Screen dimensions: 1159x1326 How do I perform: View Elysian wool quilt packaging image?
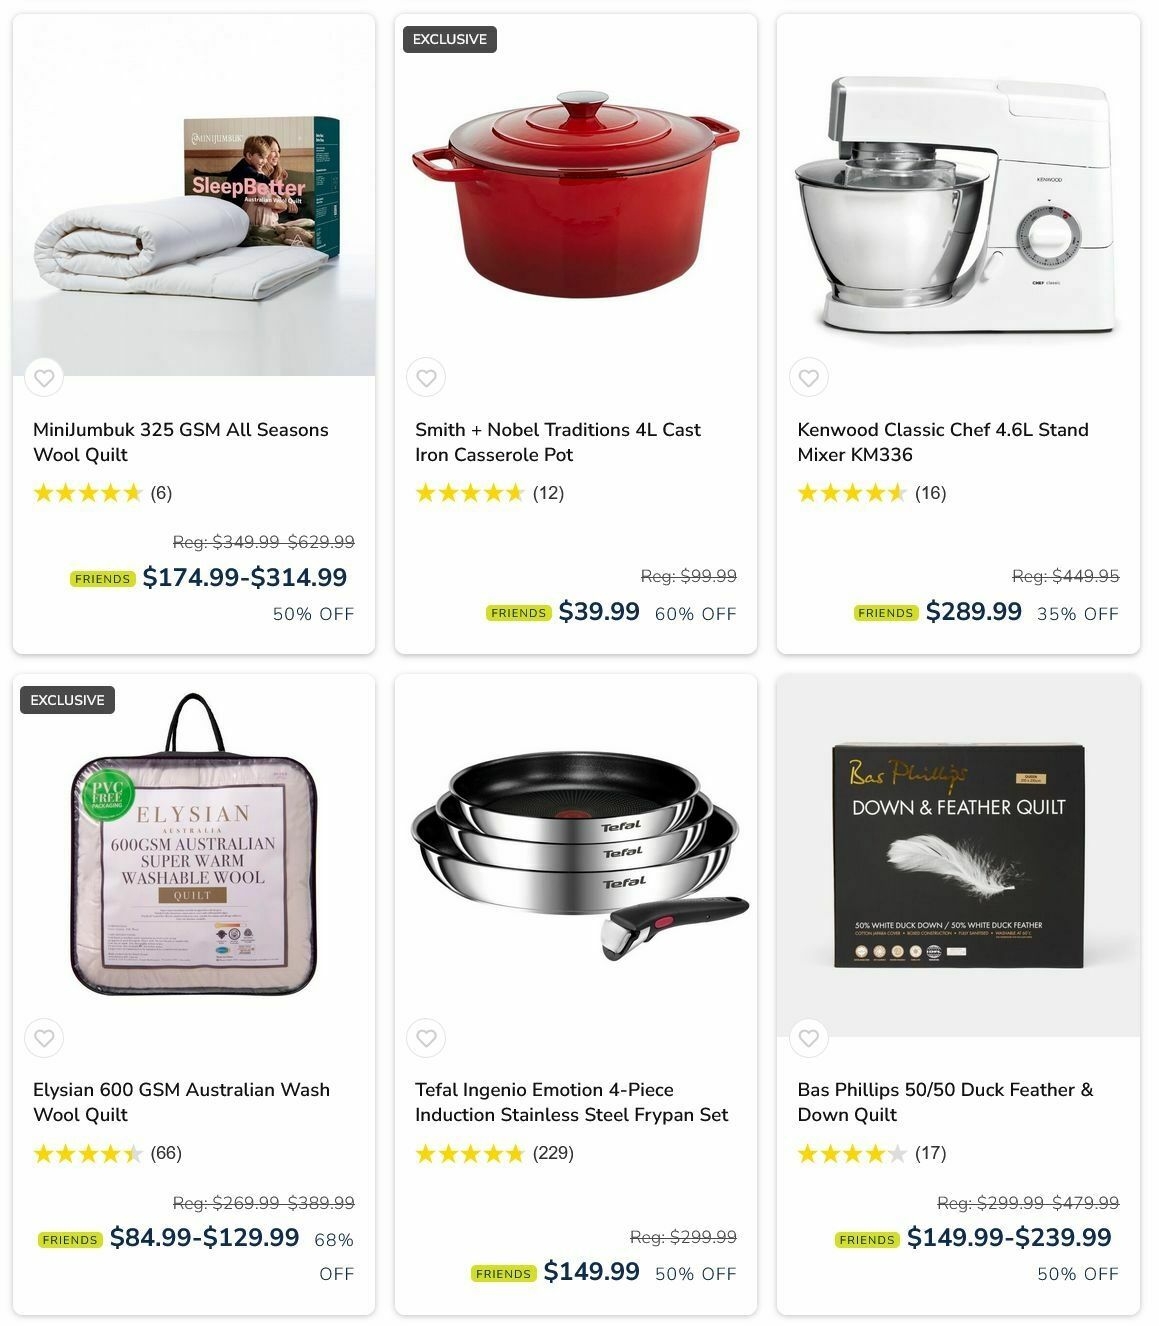194,855
